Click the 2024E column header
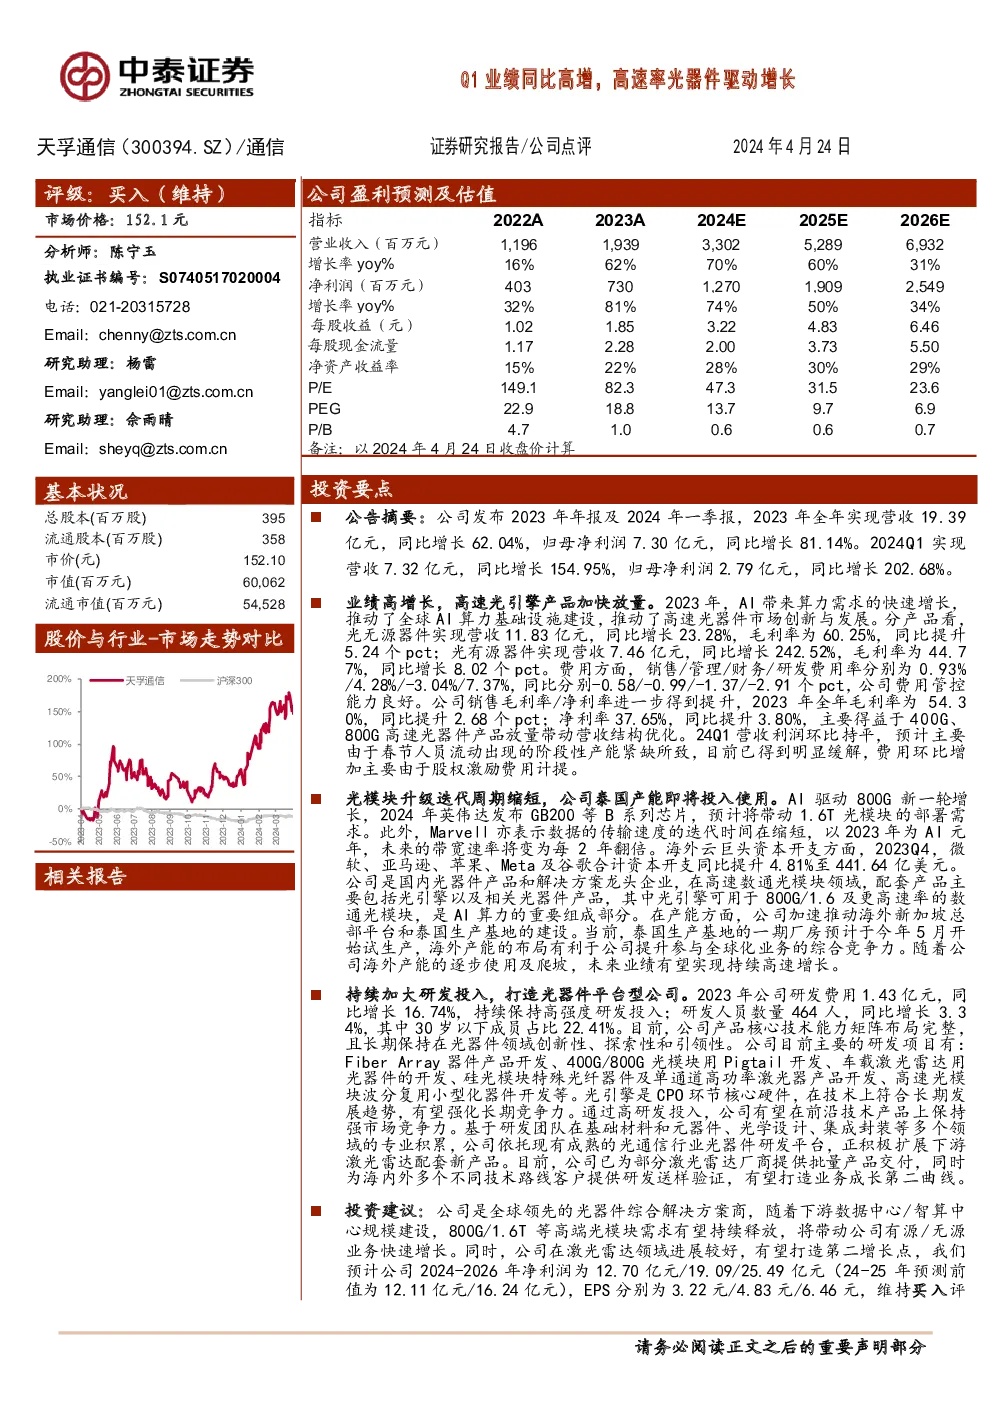 (721, 220)
